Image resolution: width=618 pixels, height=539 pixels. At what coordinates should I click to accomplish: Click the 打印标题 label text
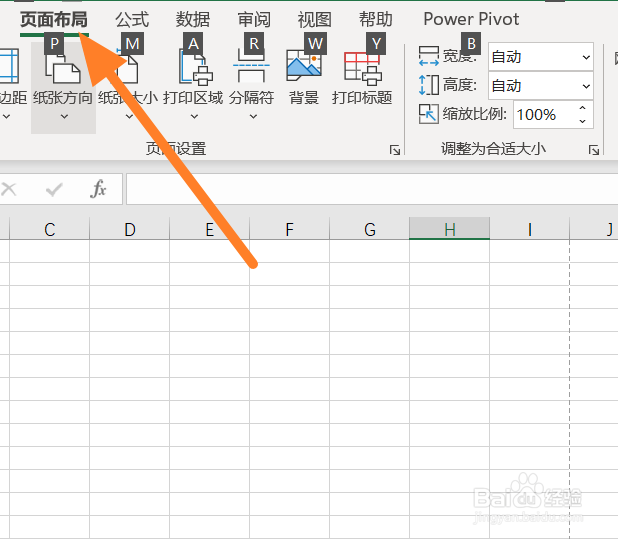click(362, 98)
